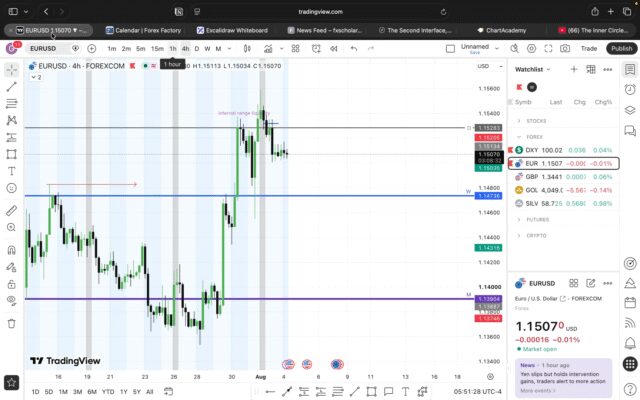Open quick search in the top toolbar

[x=514, y=49]
